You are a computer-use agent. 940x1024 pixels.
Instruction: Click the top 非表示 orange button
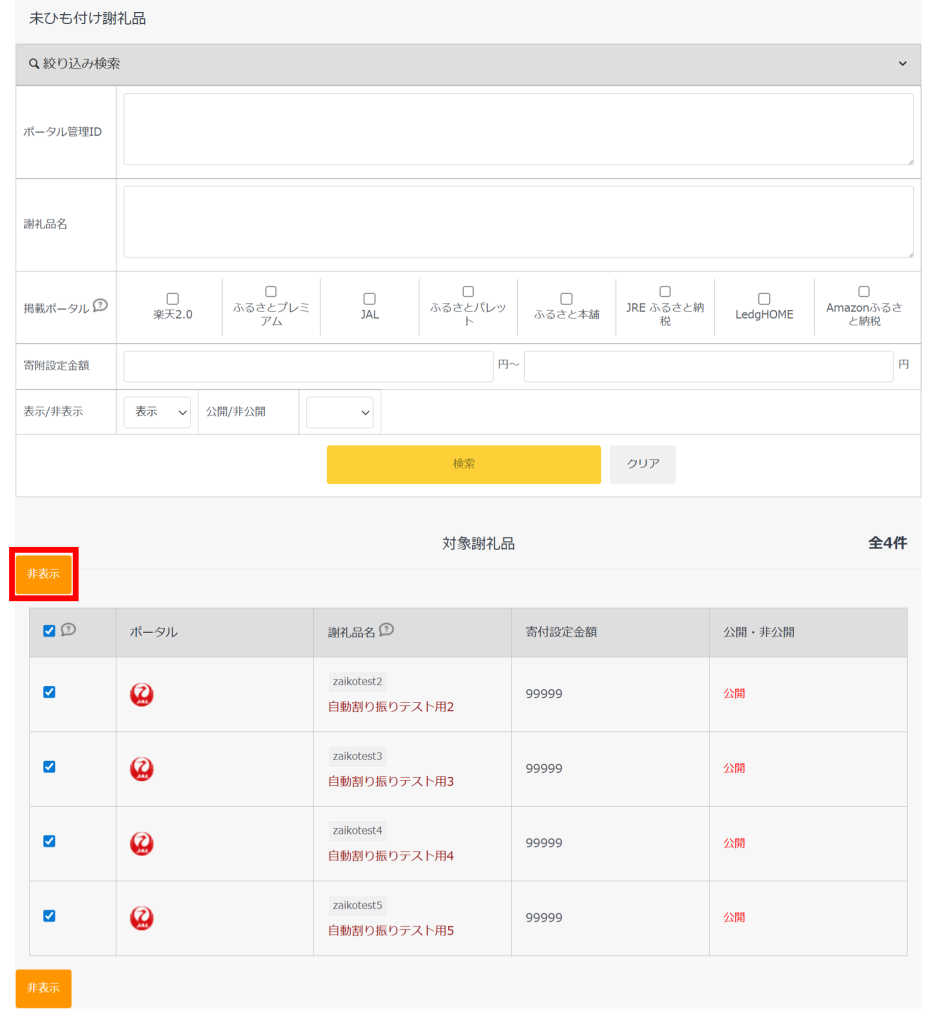[43, 574]
